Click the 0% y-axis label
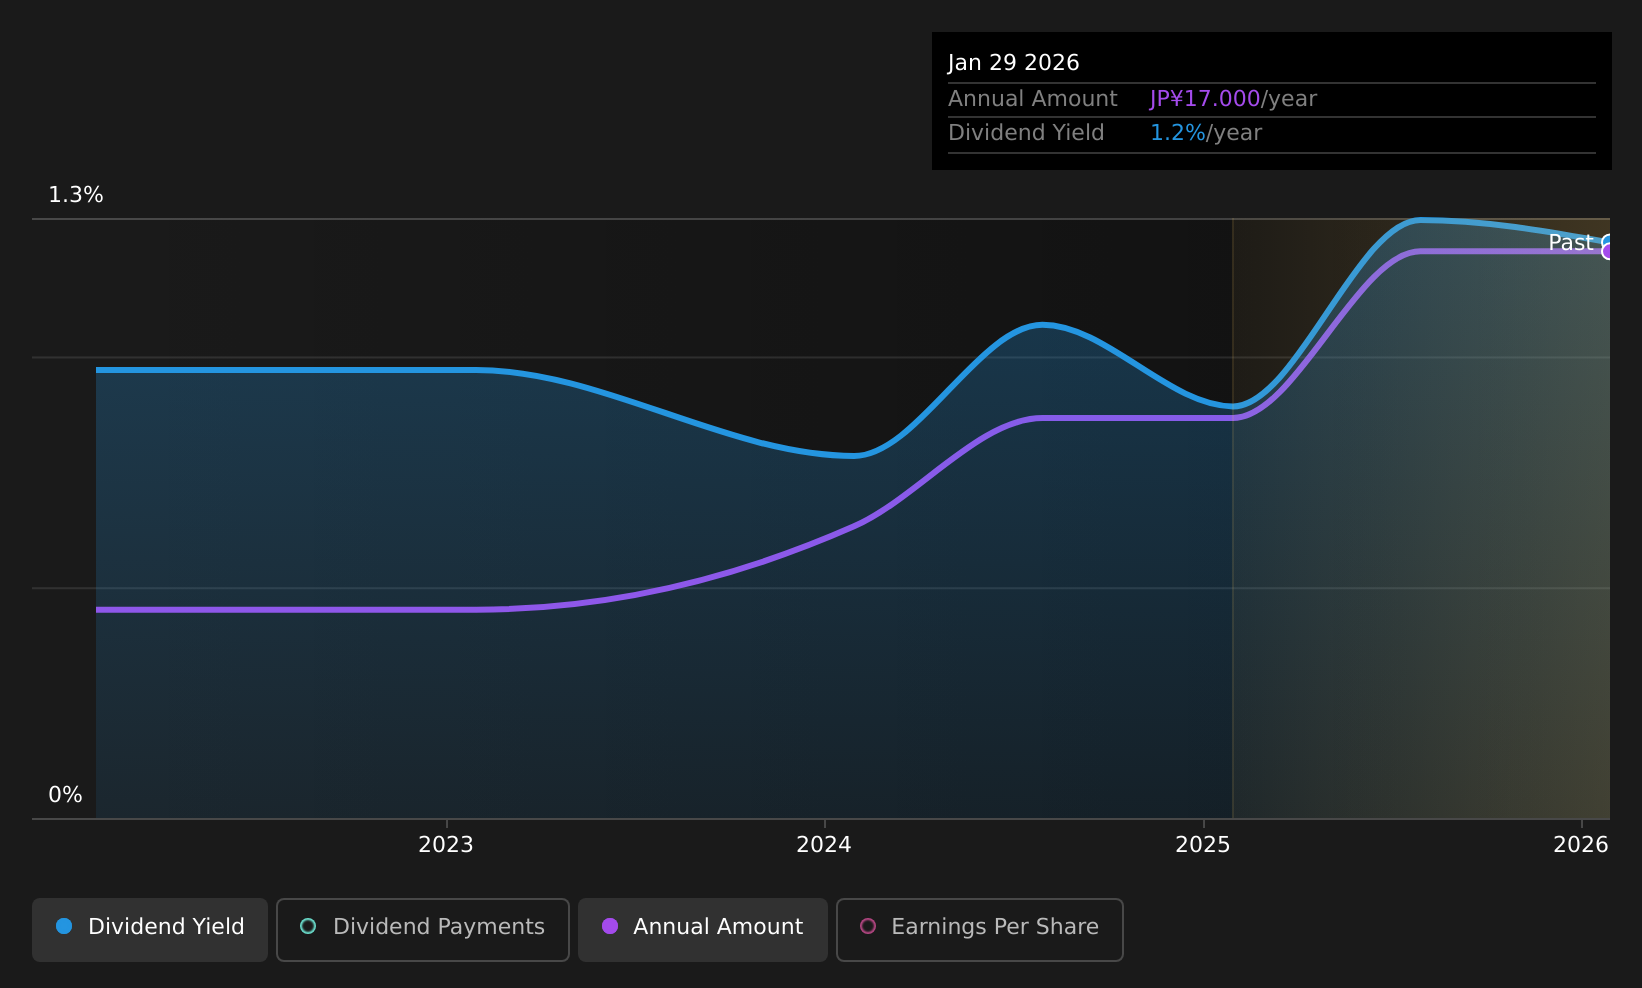Viewport: 1642px width, 988px height. click(65, 795)
